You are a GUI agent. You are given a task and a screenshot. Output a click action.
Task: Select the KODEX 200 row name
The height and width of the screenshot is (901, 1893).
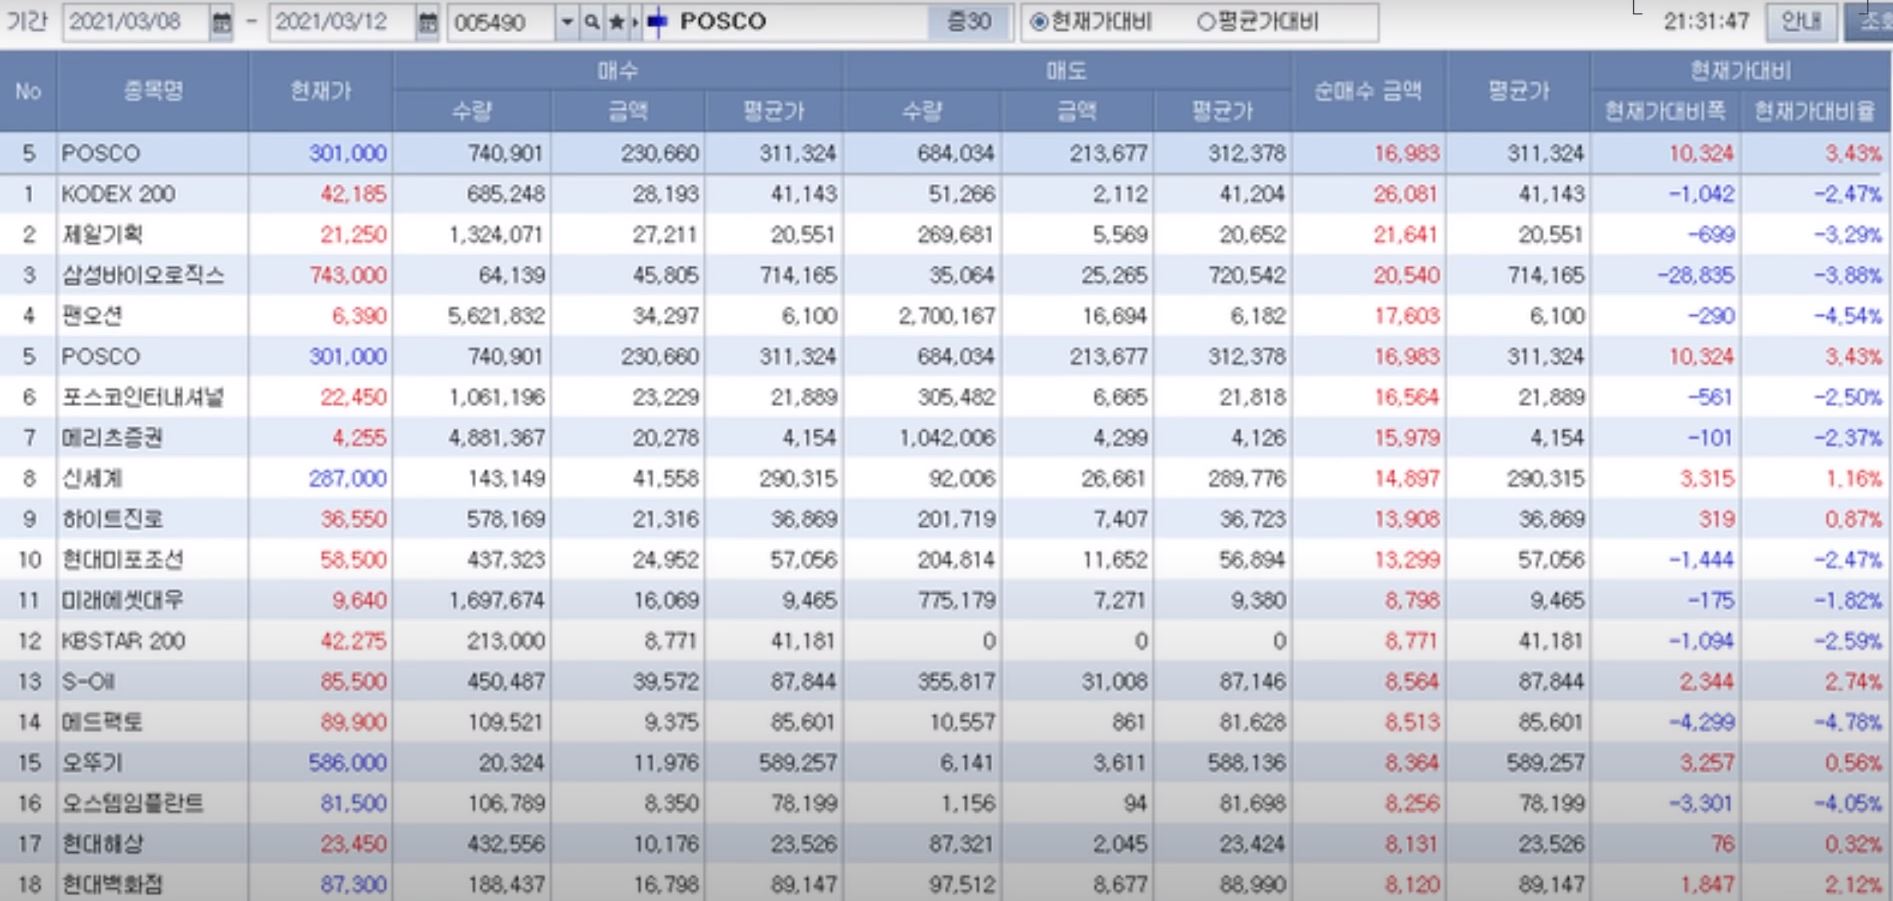point(118,194)
